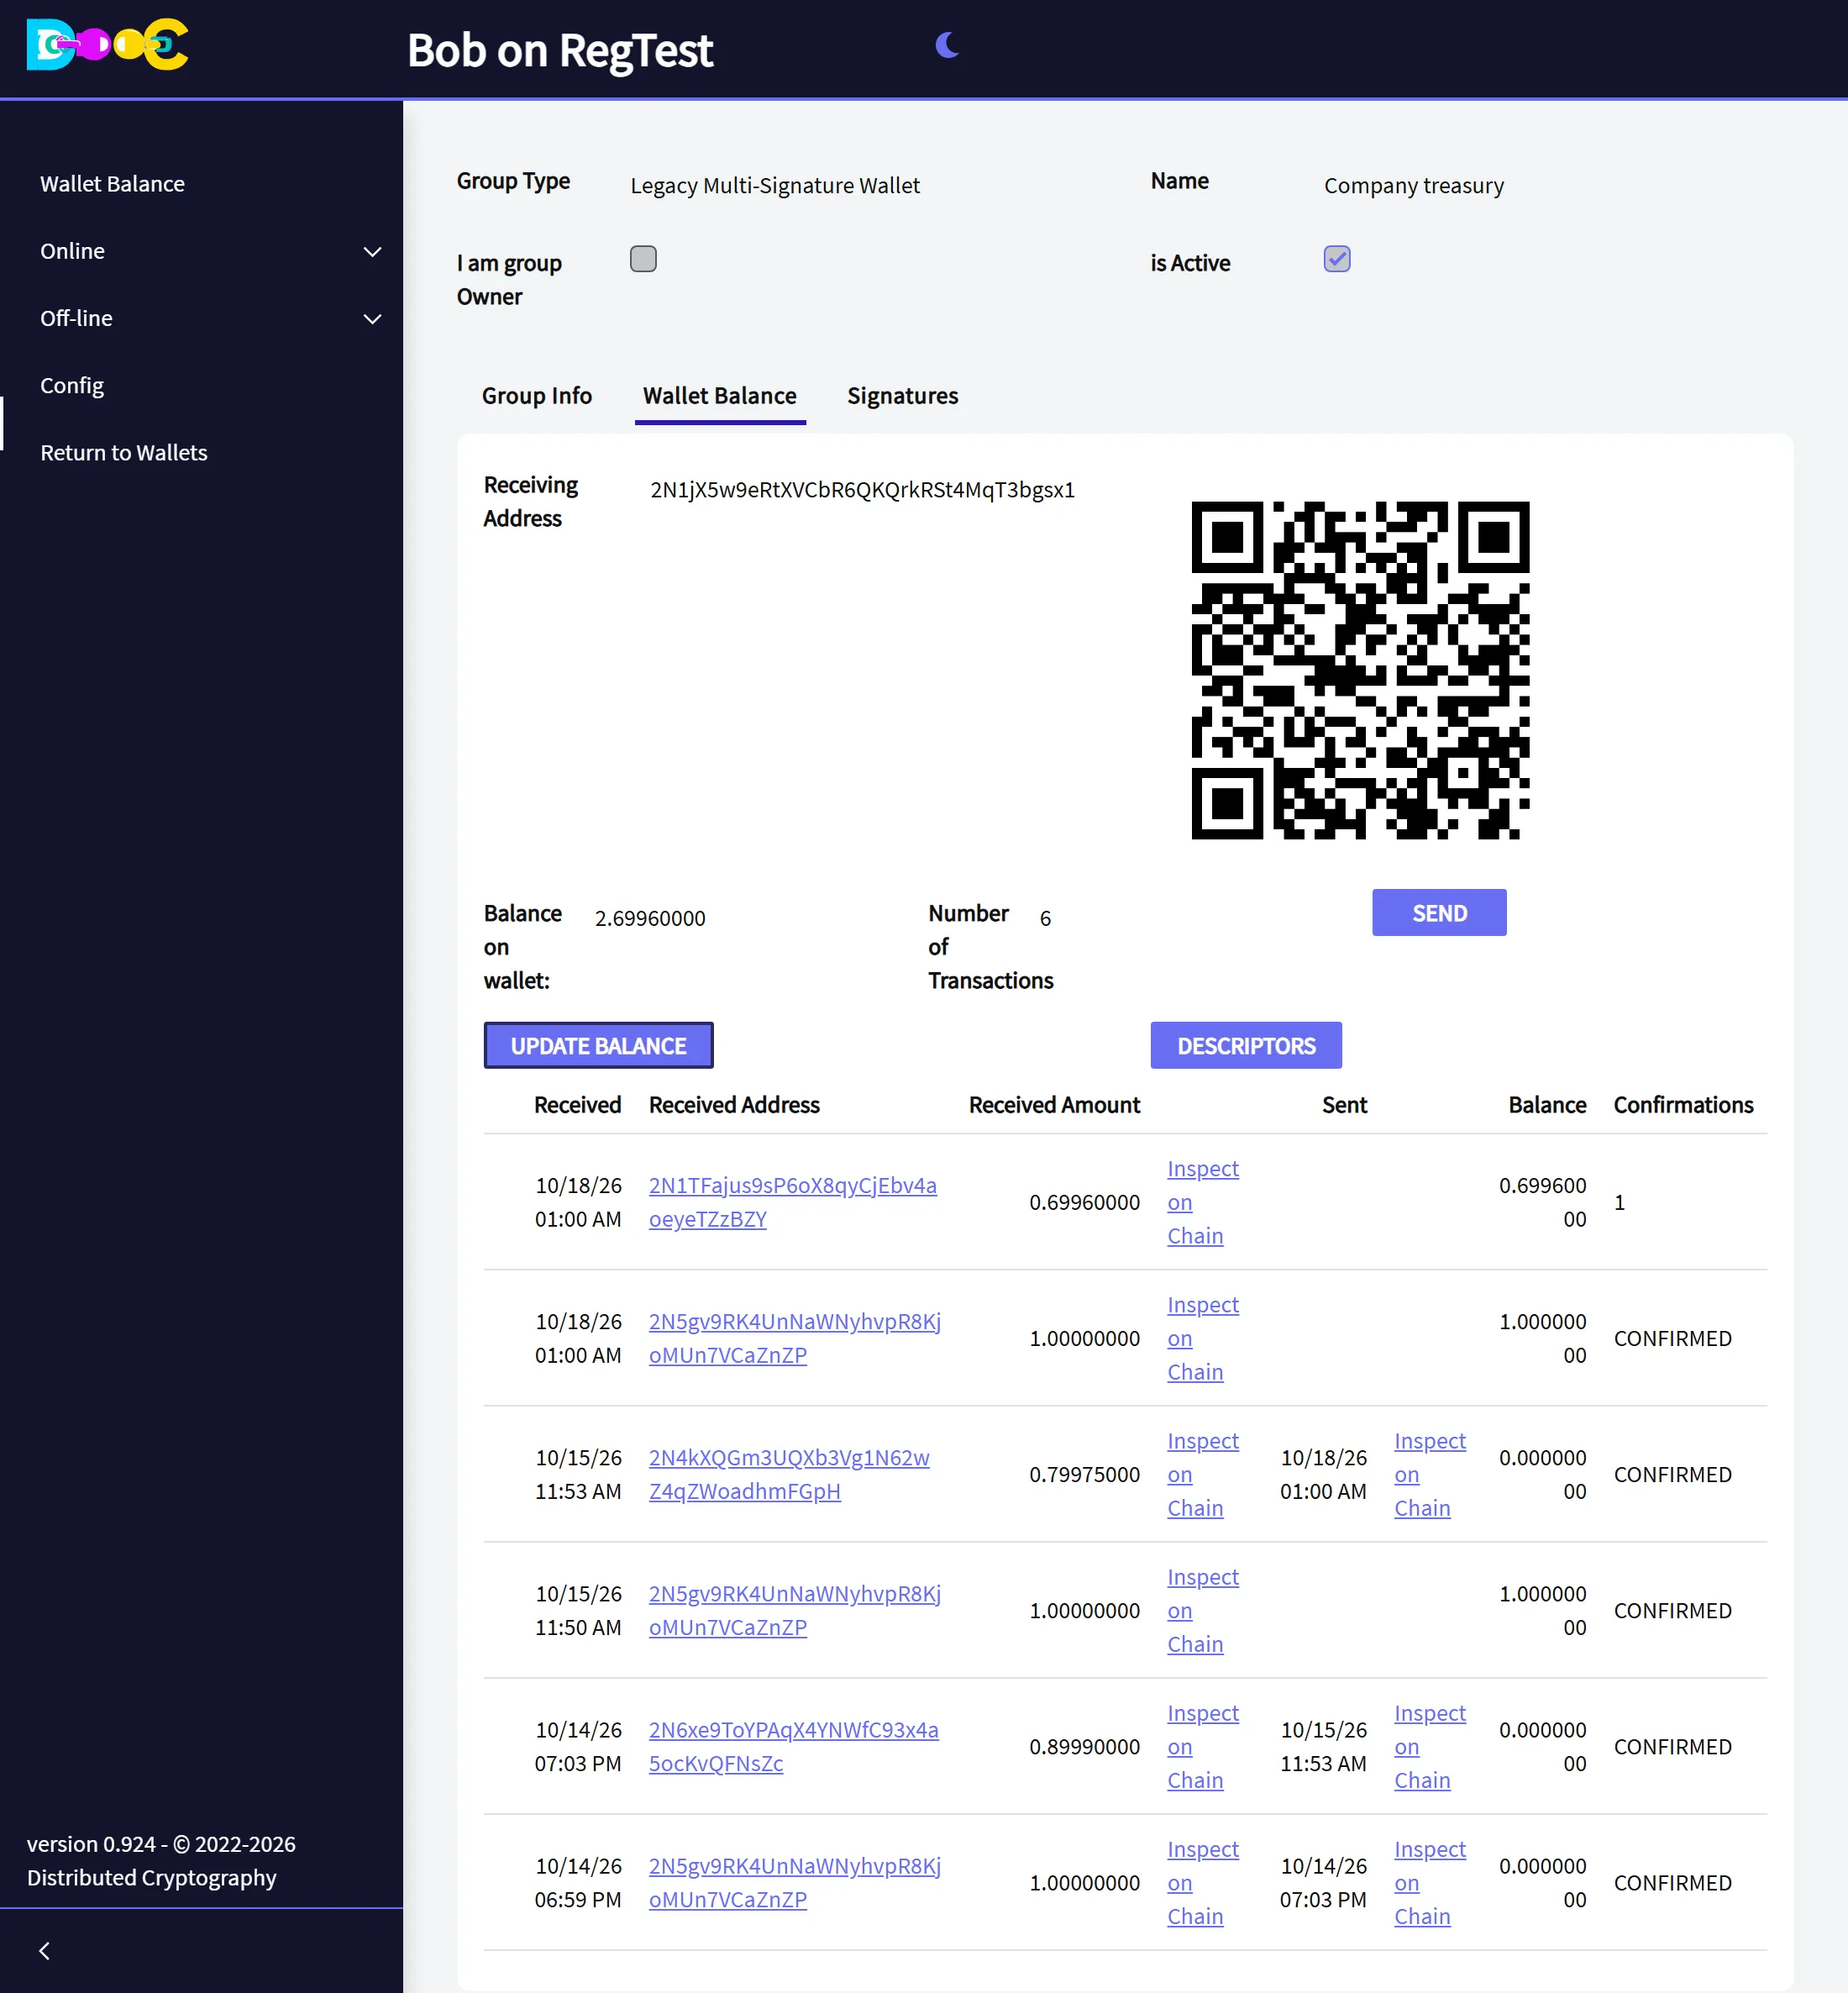Click the receiving address QR code

pos(1360,670)
